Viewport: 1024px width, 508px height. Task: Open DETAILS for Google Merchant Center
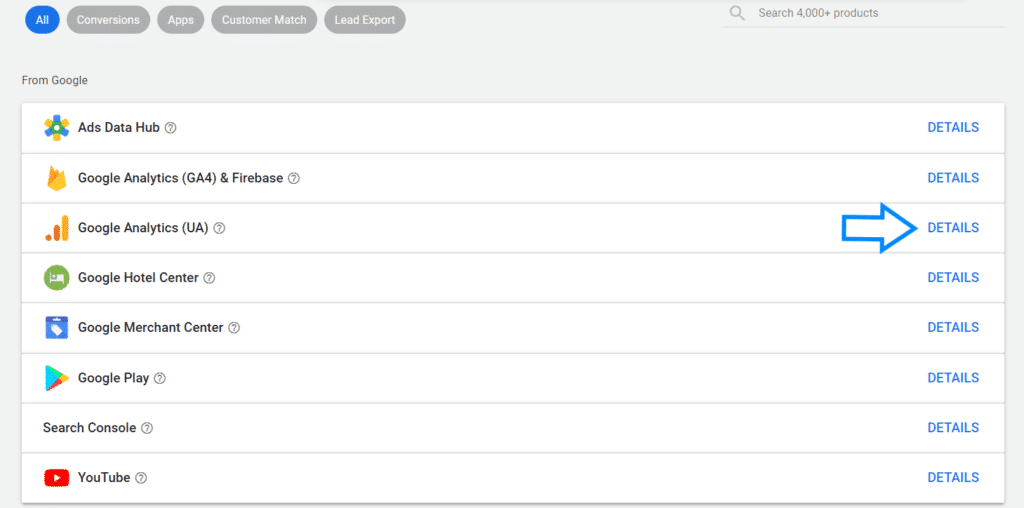pos(953,327)
